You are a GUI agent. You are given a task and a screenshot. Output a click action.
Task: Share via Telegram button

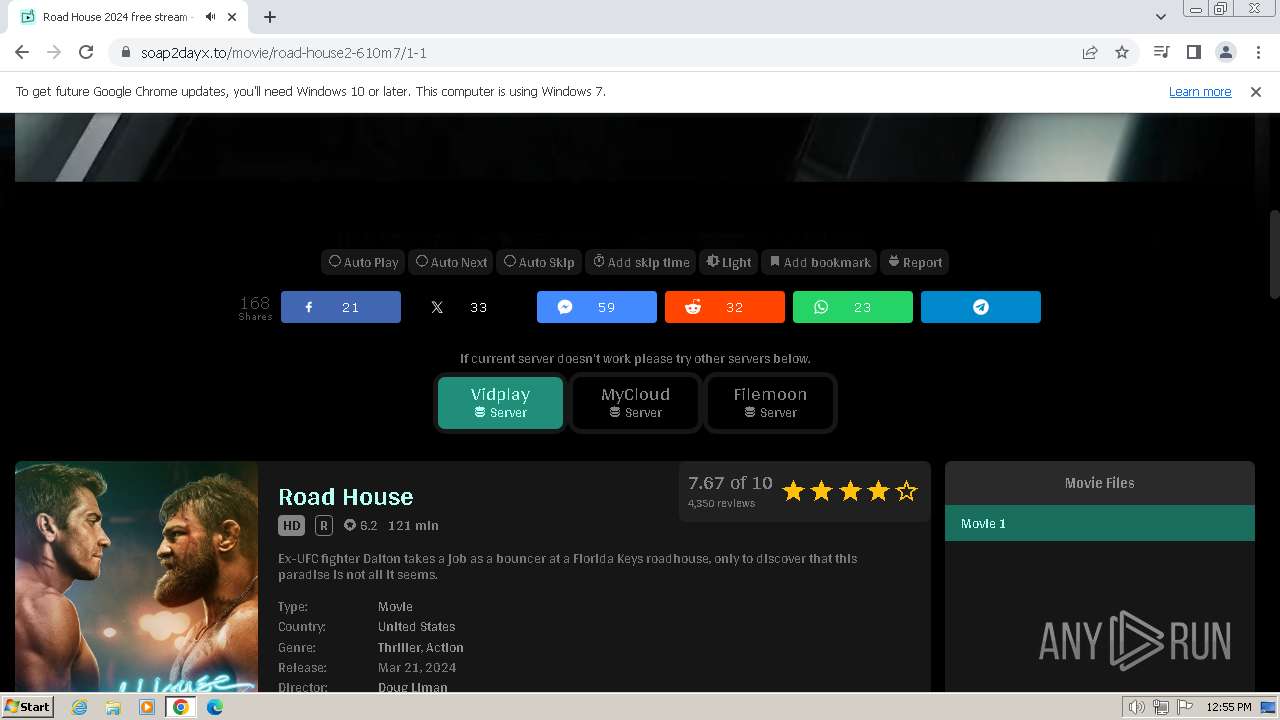pyautogui.click(x=981, y=307)
